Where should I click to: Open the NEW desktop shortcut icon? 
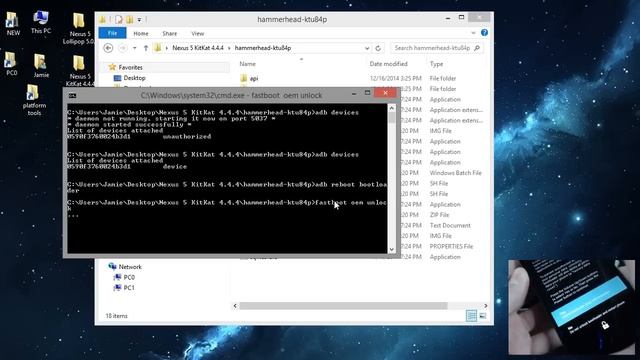pyautogui.click(x=12, y=24)
